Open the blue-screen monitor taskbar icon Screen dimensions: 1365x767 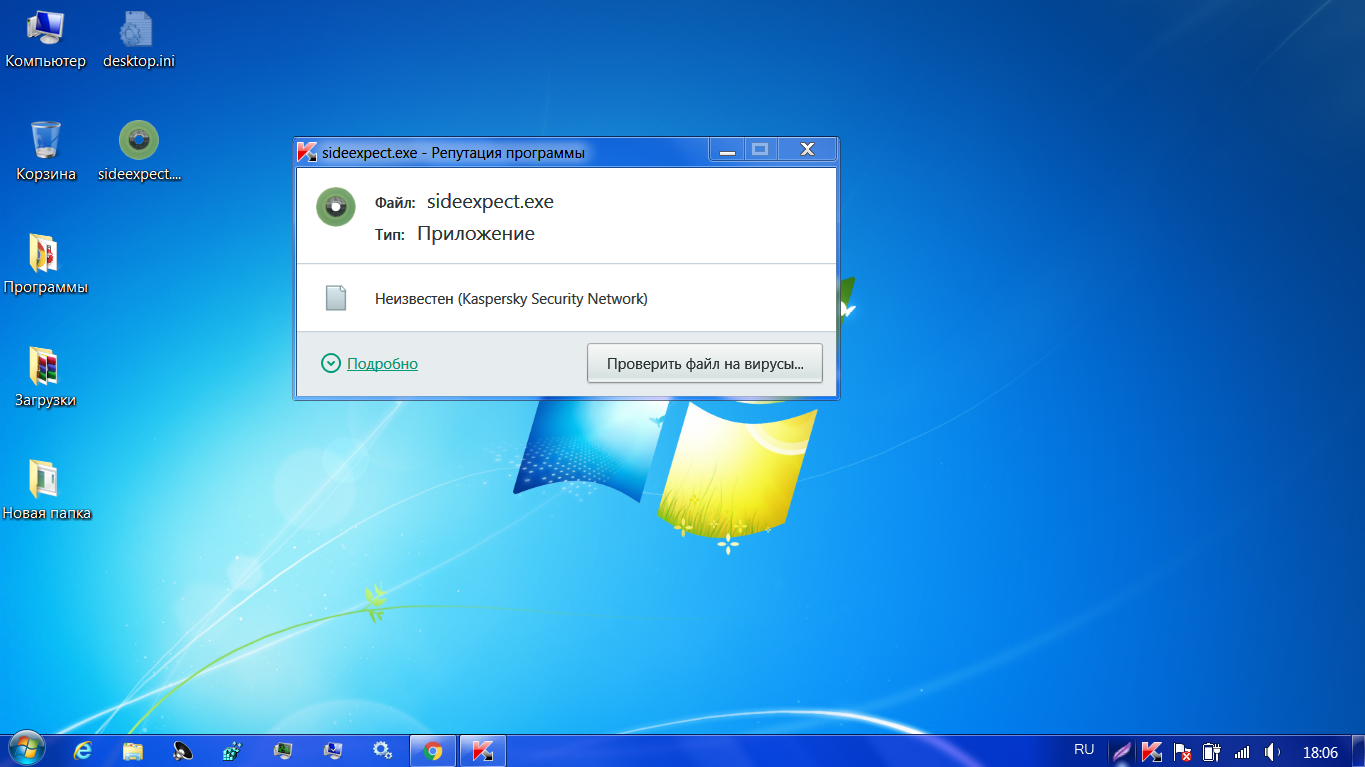coord(333,751)
